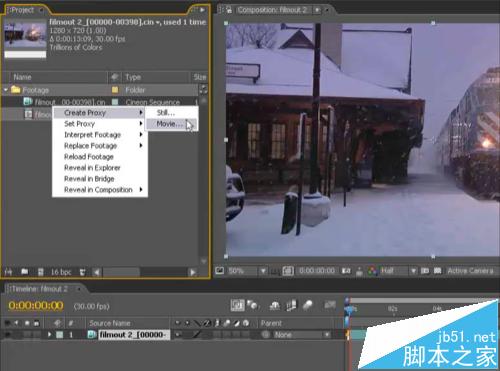This screenshot has width=500, height=371.
Task: Open the Active Camera view dropdown
Action: [x=470, y=271]
